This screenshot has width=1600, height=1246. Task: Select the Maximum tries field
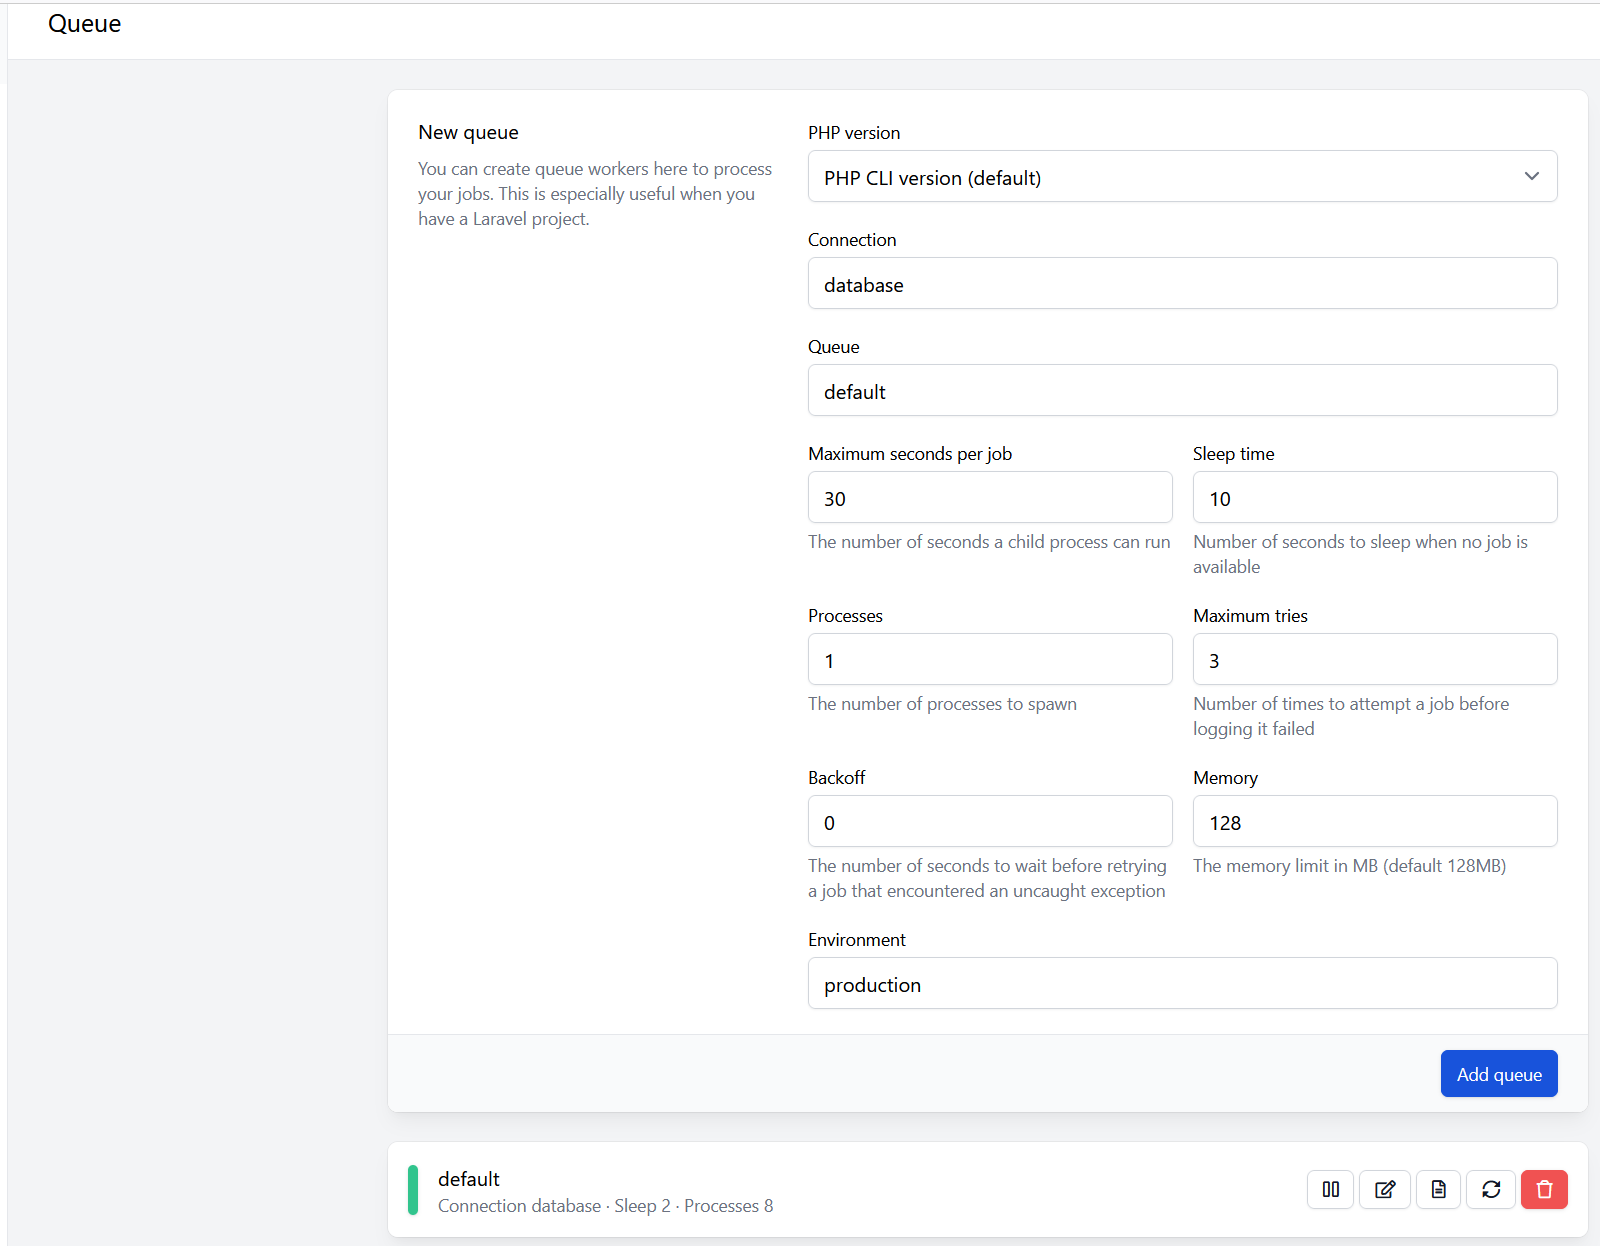(1375, 660)
